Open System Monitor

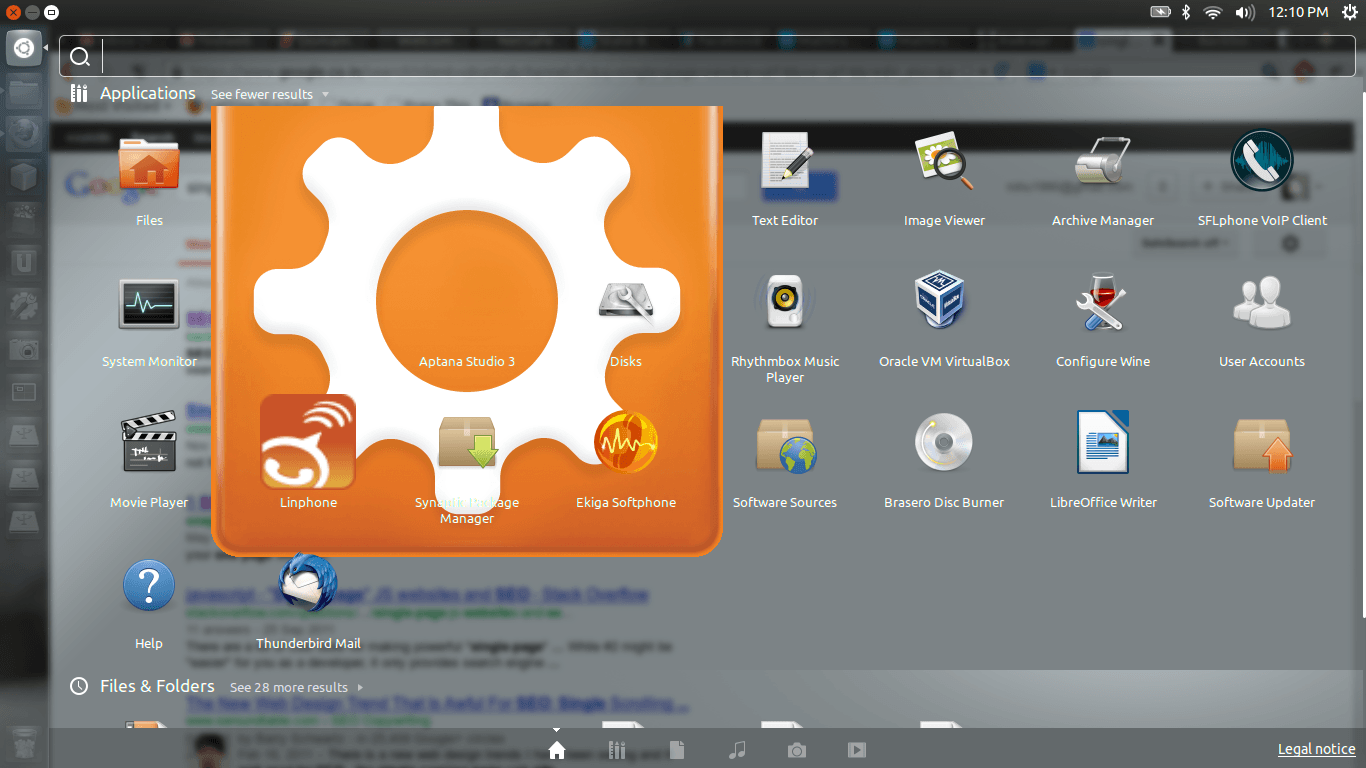[149, 304]
